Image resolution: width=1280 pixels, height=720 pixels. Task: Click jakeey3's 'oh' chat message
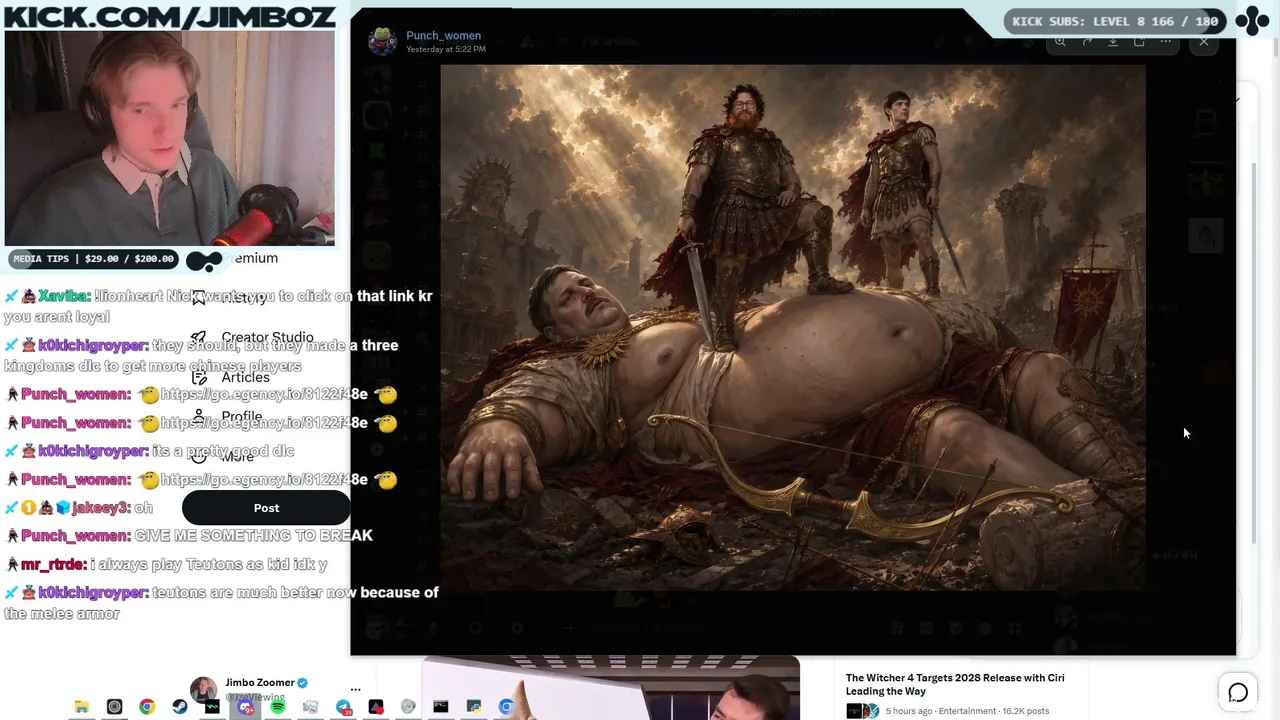pyautogui.click(x=143, y=508)
